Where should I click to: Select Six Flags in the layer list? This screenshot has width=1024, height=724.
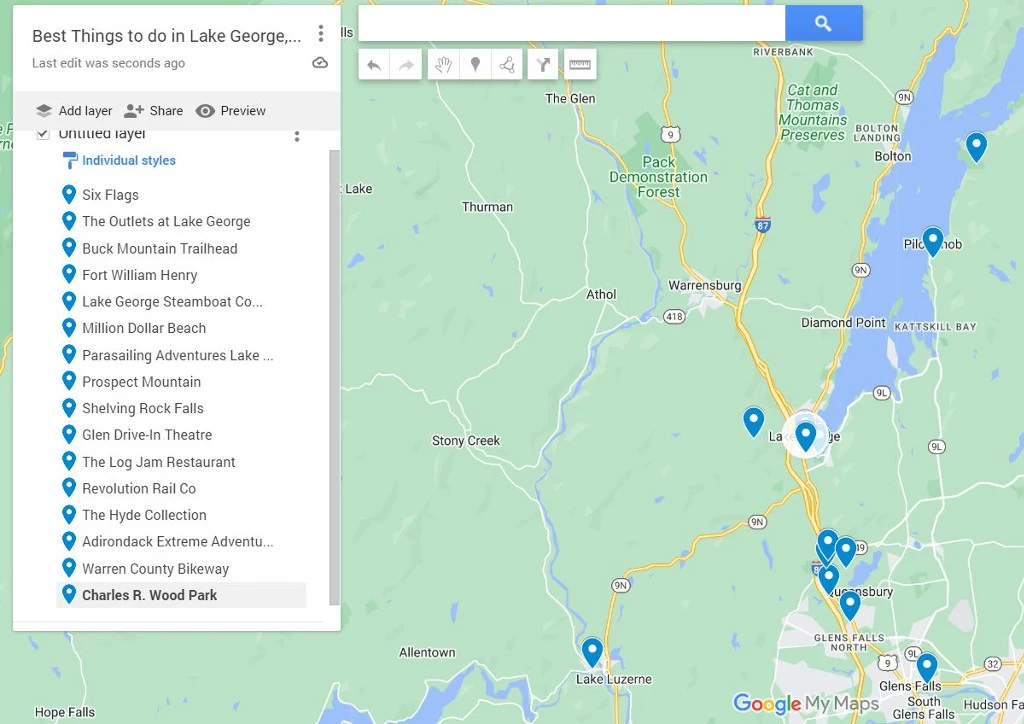tap(181, 195)
